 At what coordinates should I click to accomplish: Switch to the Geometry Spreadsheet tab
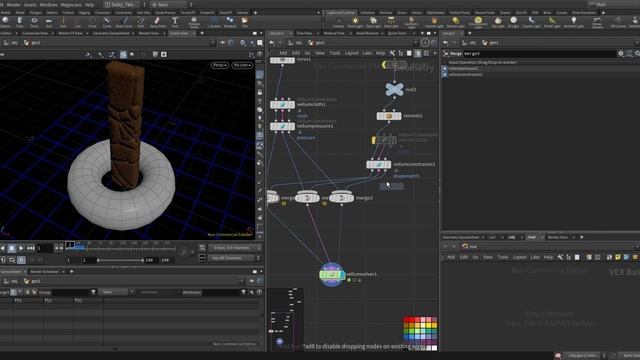[111, 33]
